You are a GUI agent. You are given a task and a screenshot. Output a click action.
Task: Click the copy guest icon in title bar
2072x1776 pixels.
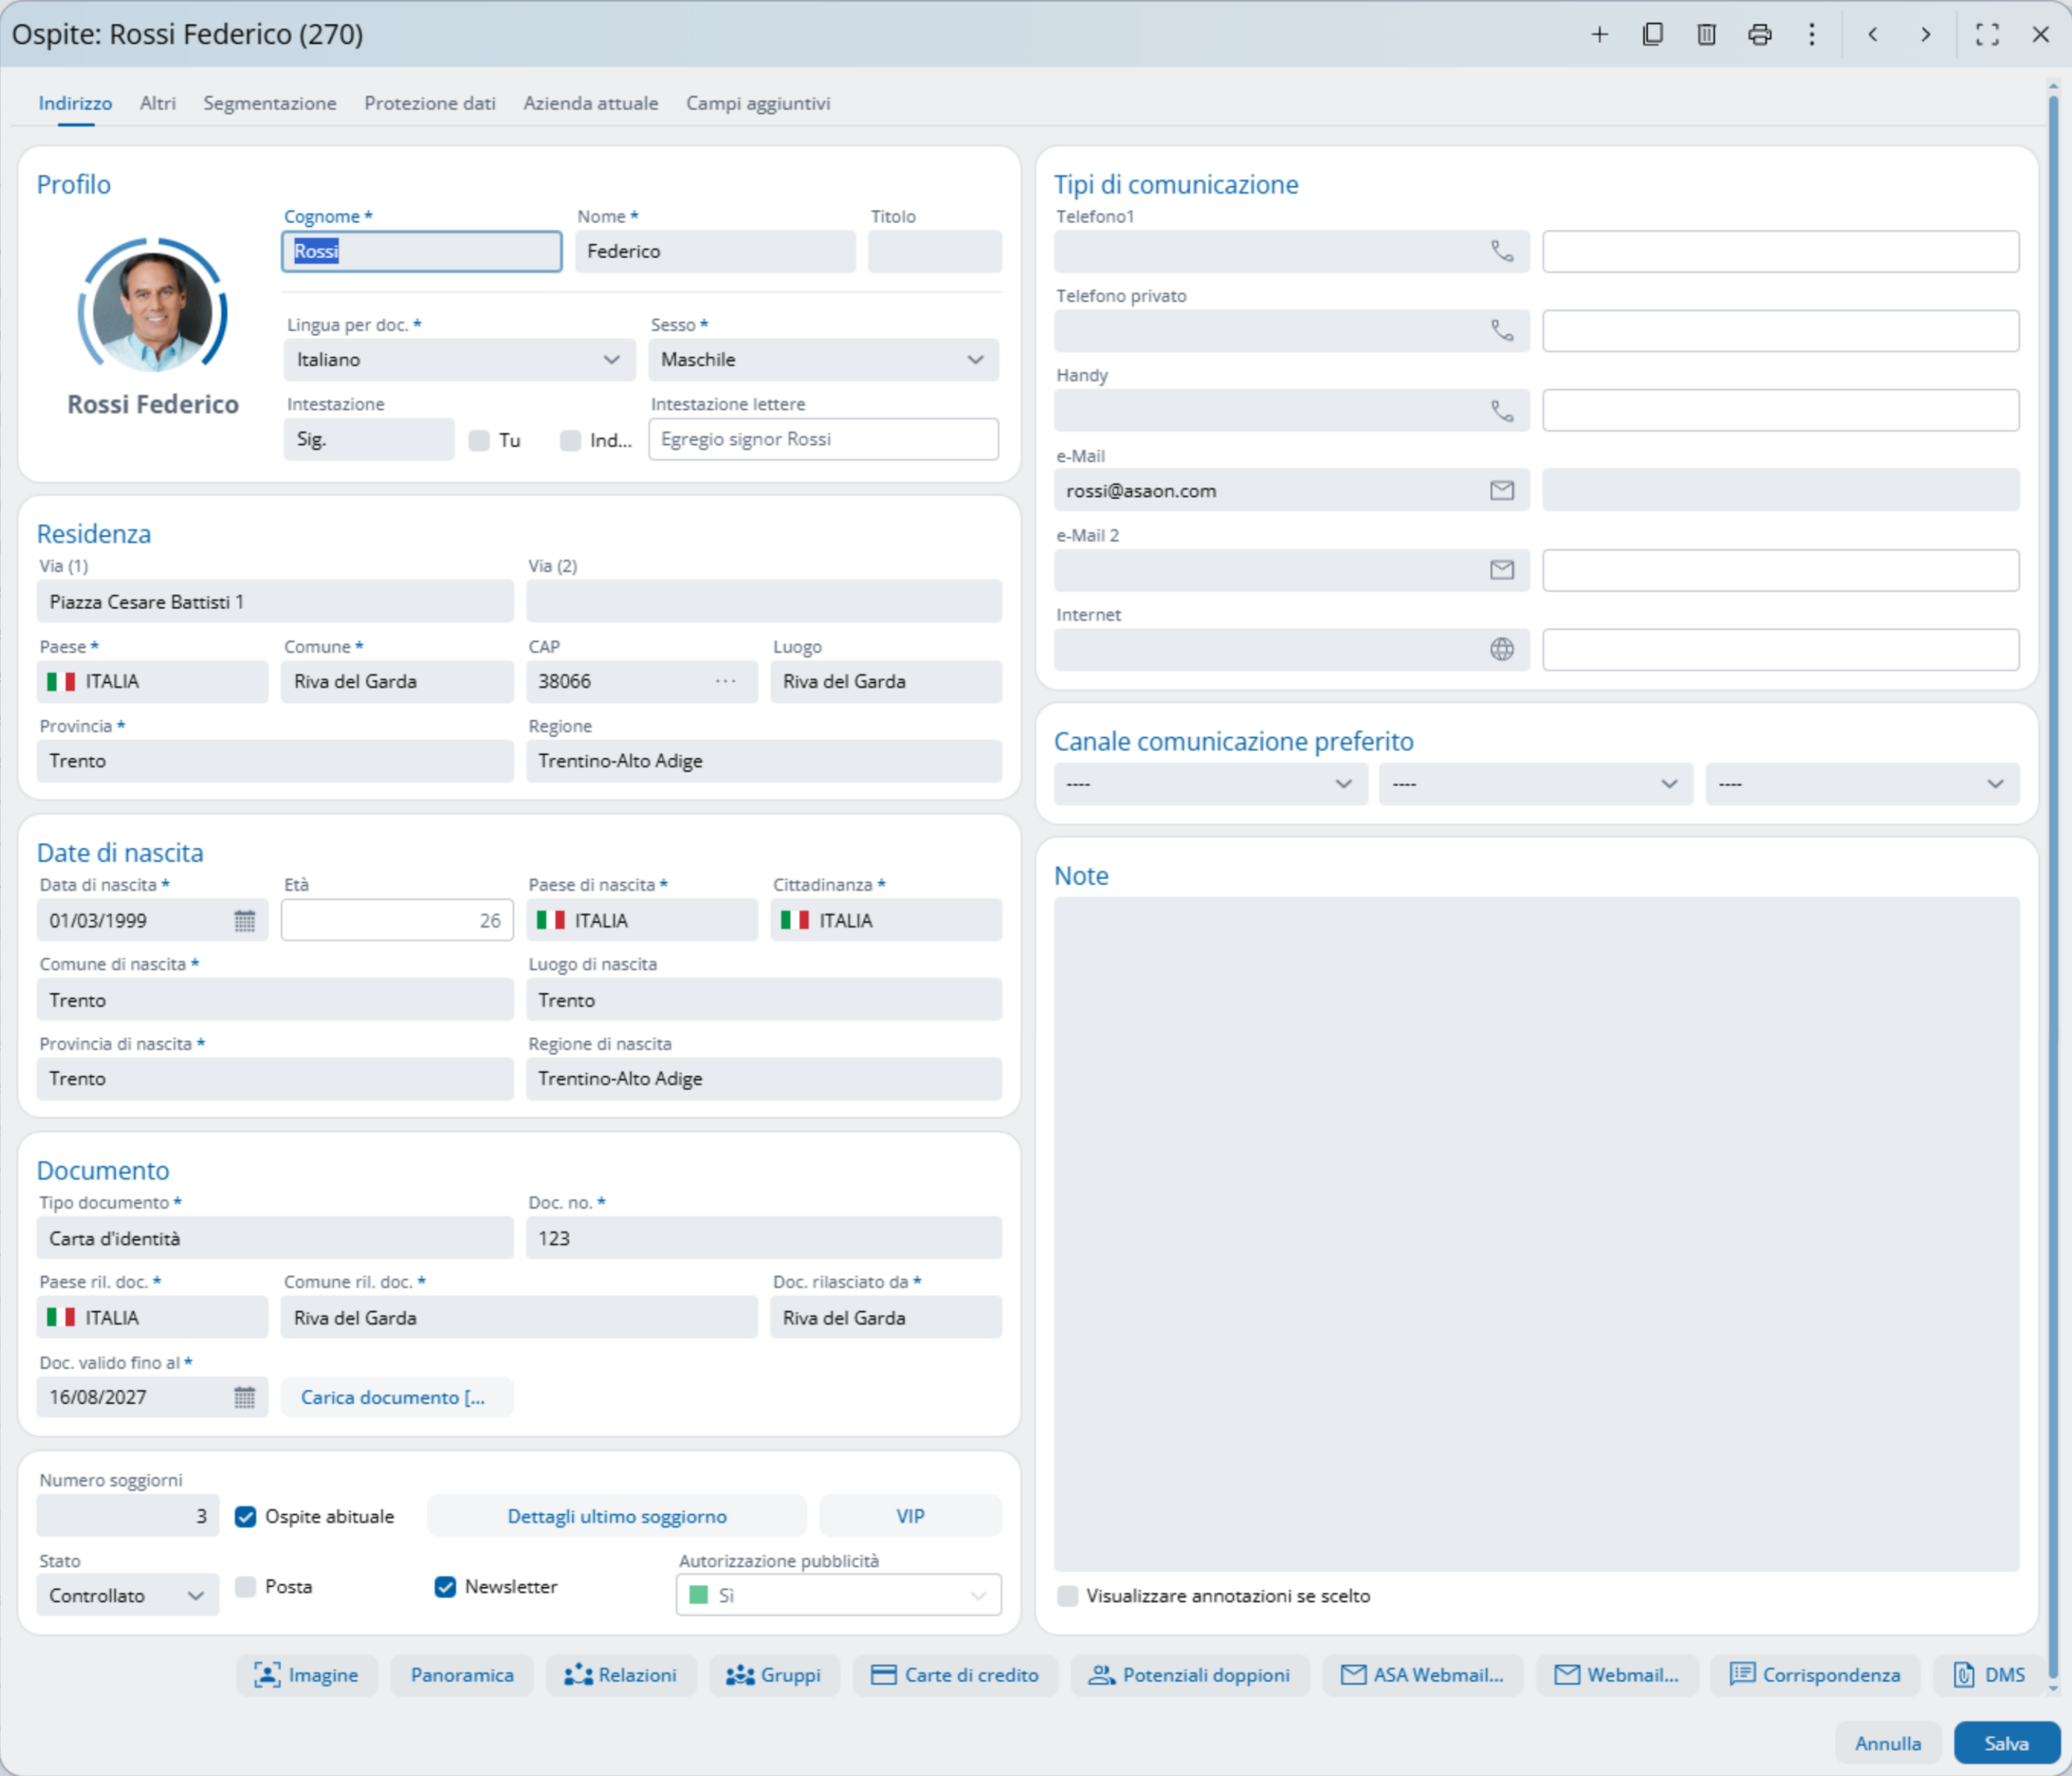[1652, 35]
